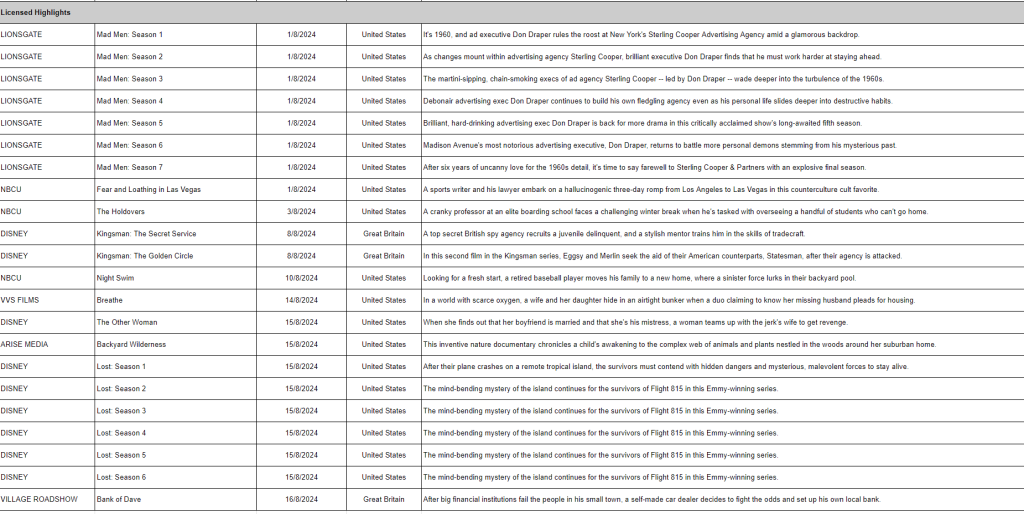The image size is (1024, 514).
Task: Select the Mad Men: Season 1 title cell
Action: click(x=129, y=34)
